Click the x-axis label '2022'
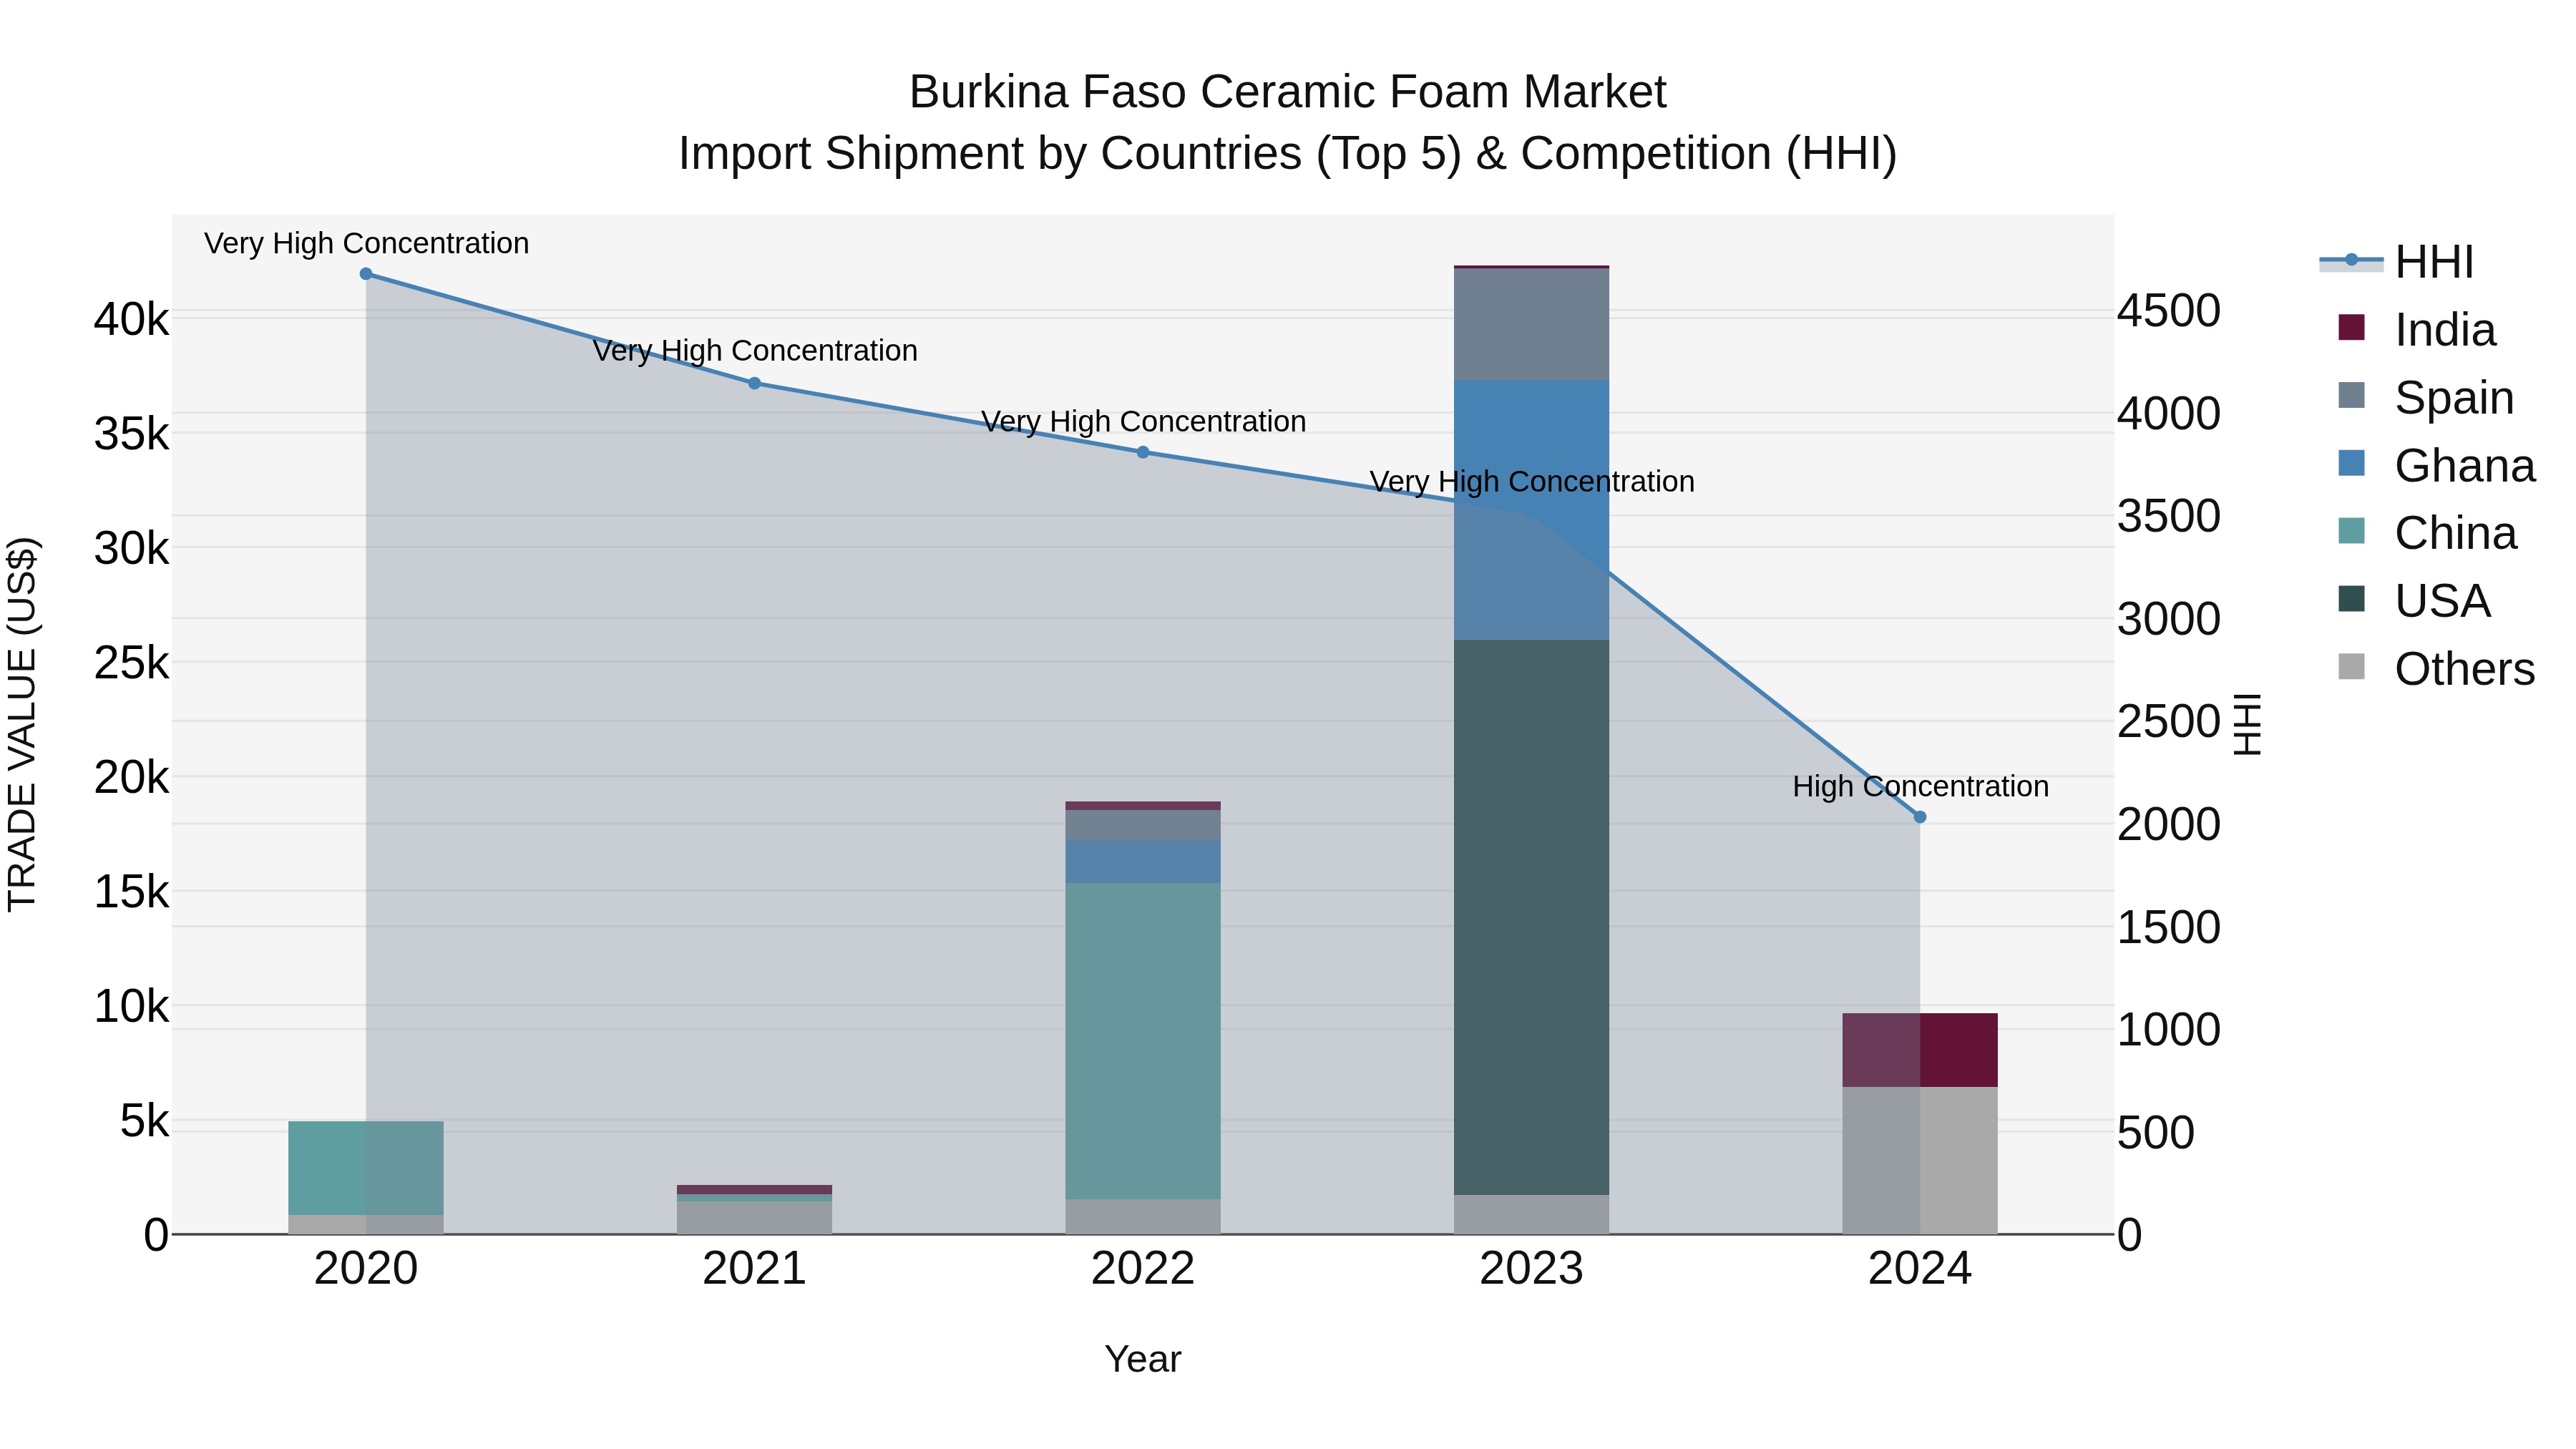 pyautogui.click(x=1143, y=1269)
